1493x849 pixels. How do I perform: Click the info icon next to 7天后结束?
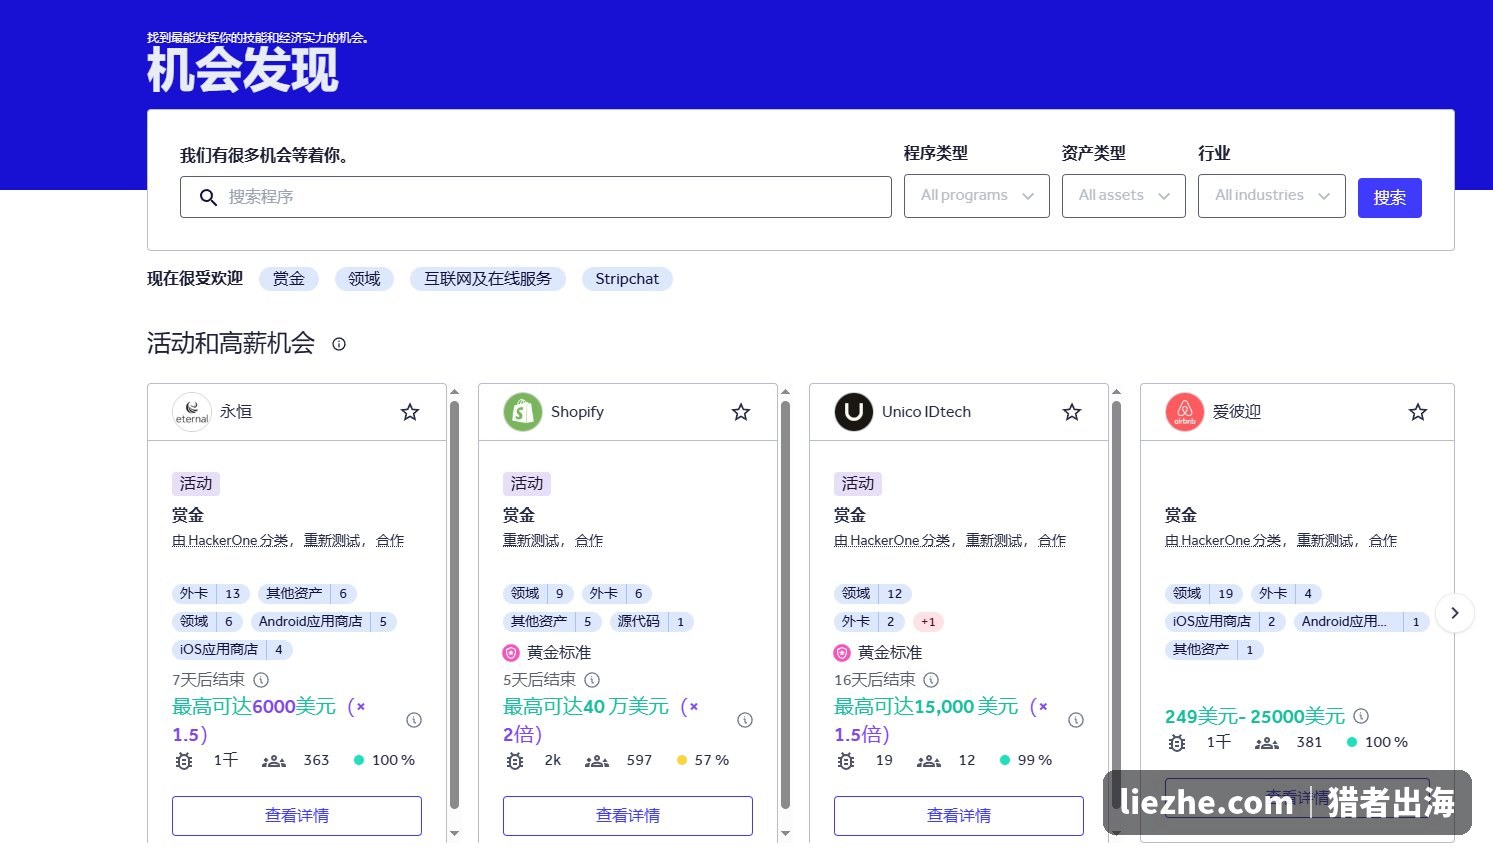click(x=261, y=680)
